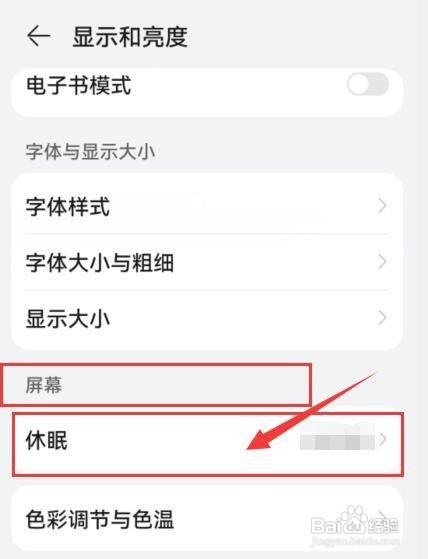
Task: Select the 字体与显示大小 section header
Action: coord(90,152)
